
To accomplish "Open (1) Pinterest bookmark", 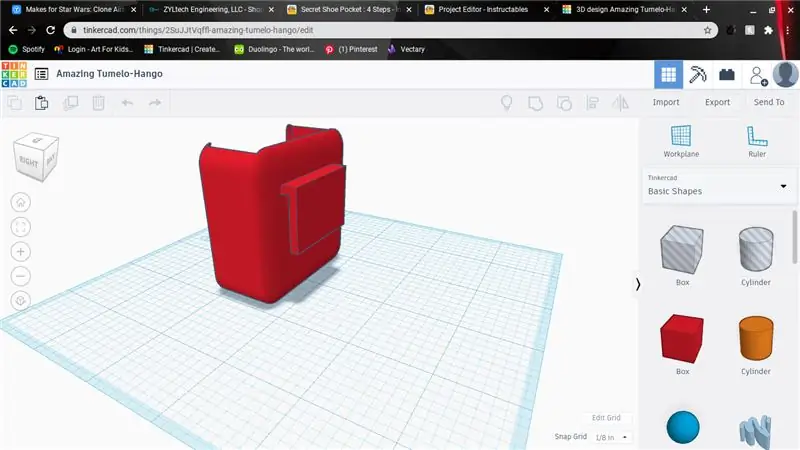I will pyautogui.click(x=352, y=49).
